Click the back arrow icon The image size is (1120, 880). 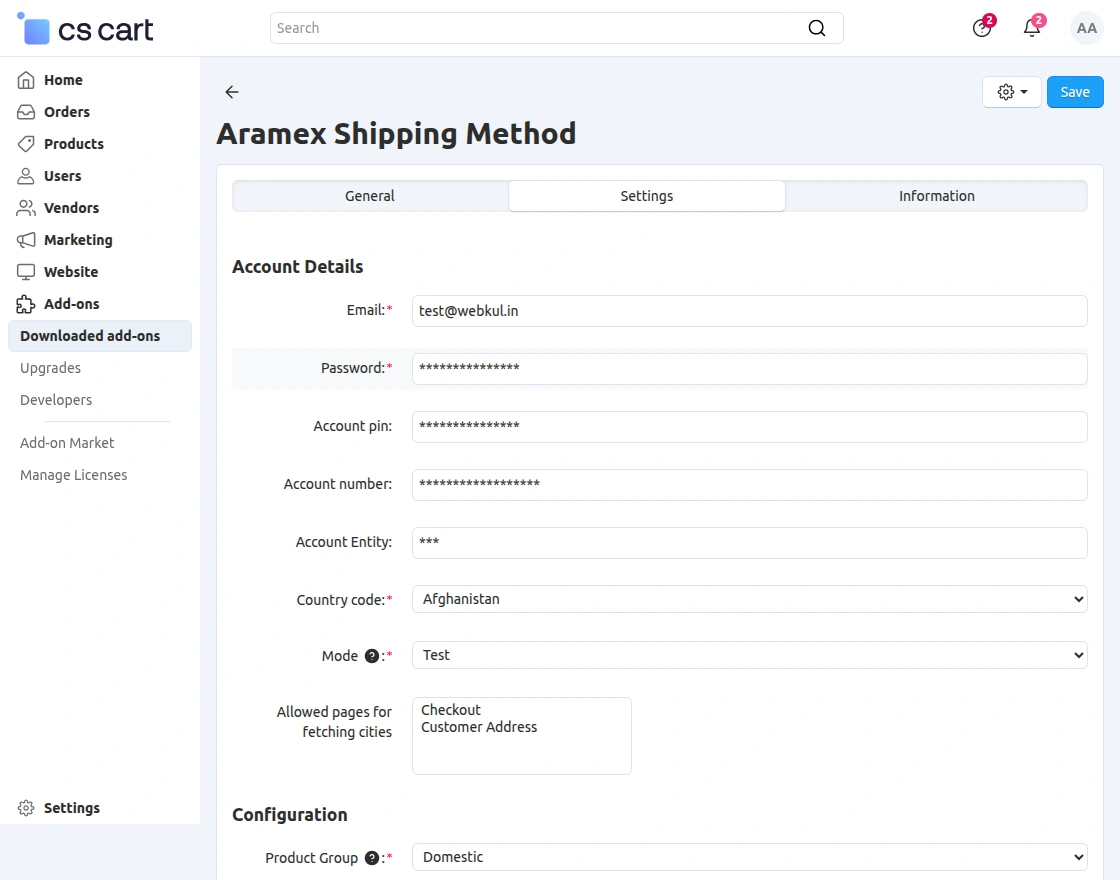(231, 91)
